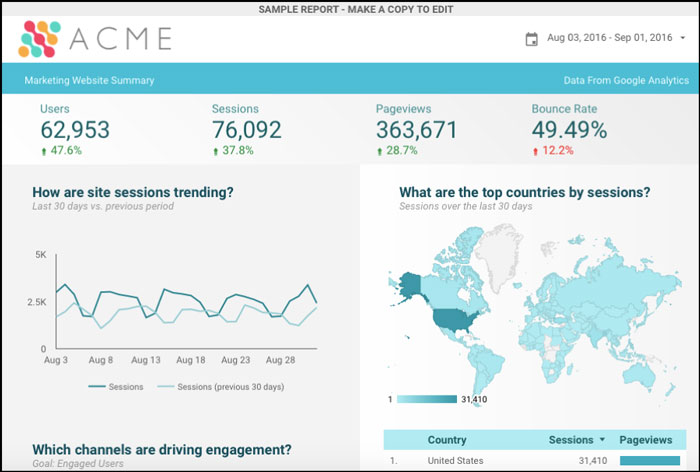
Task: Click the 31,410 sessions cell
Action: 592,460
